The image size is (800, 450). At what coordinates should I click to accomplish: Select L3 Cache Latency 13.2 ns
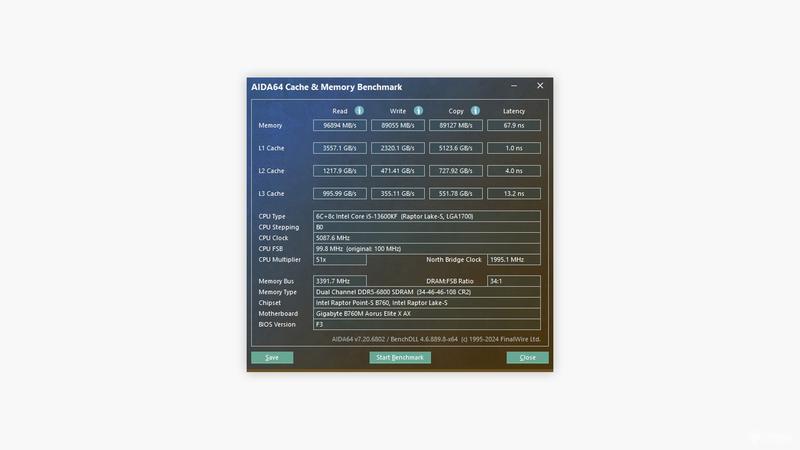pyautogui.click(x=514, y=194)
